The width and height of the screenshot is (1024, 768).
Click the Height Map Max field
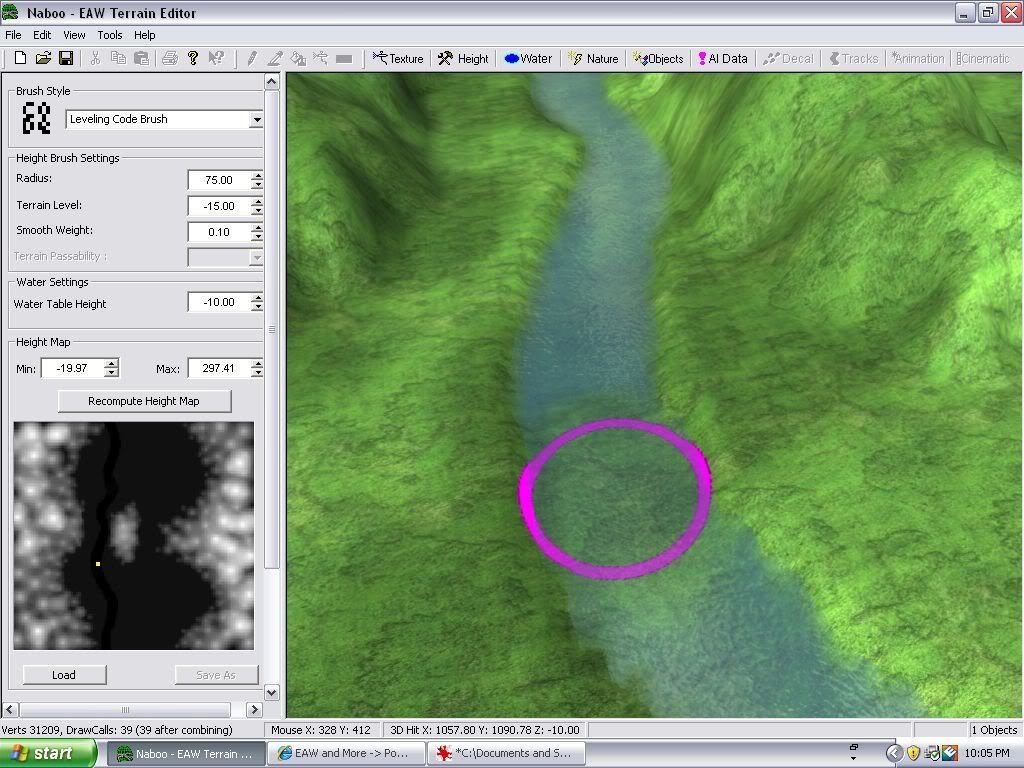tap(219, 368)
